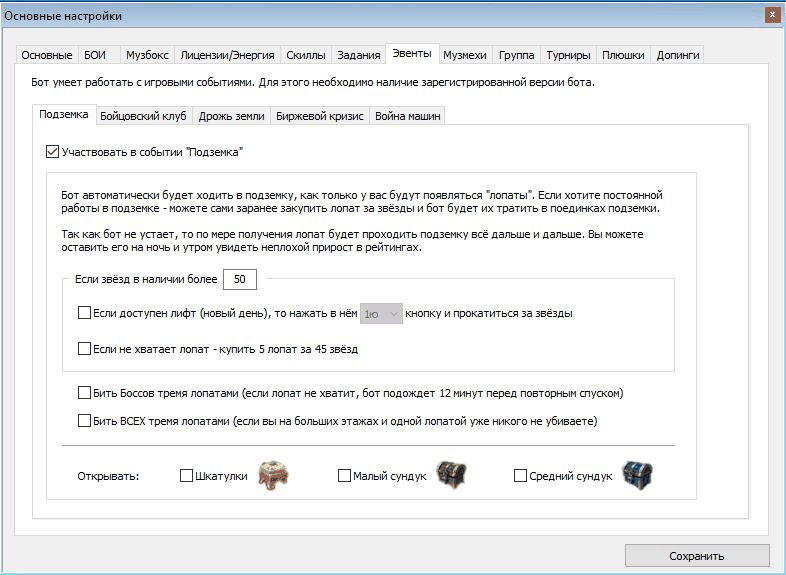
Task: Open the Война машин sub-tab
Action: [x=408, y=116]
